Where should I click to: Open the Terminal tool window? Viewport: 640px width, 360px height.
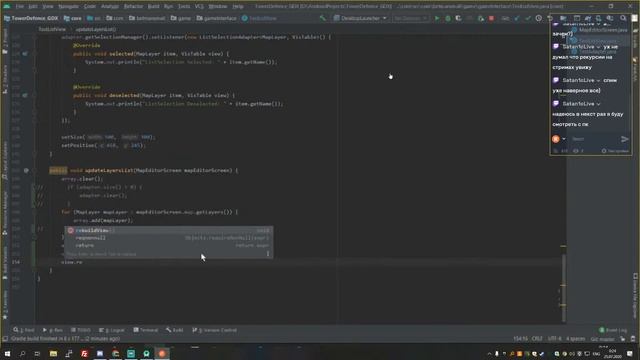point(146,330)
